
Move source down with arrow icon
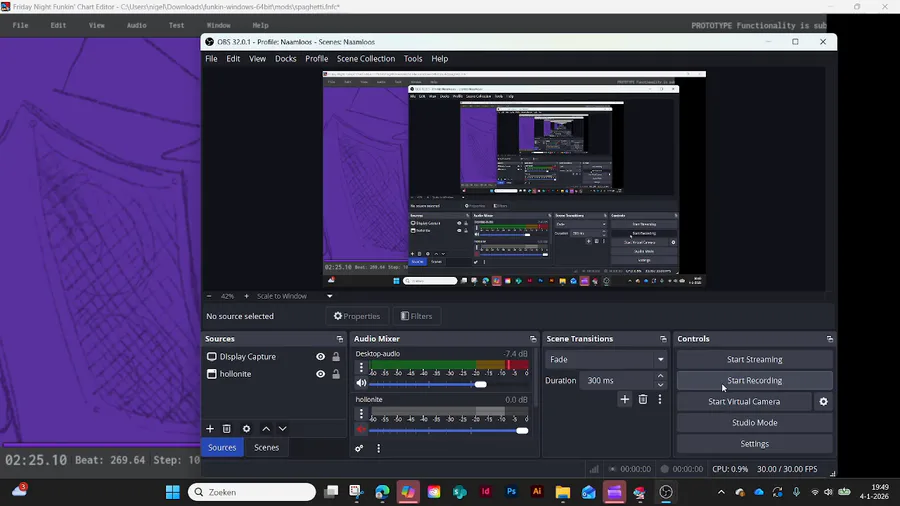[282, 429]
